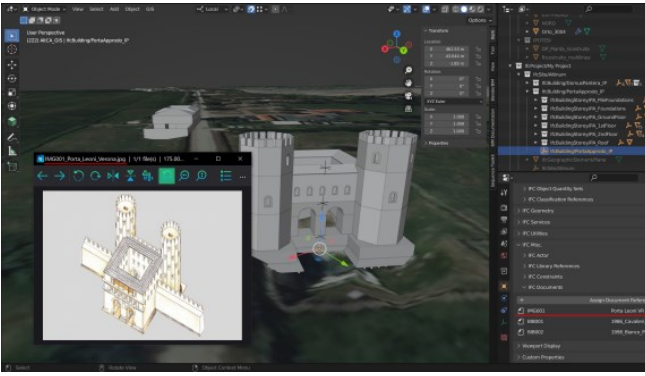
Task: Click actual-size magnifier in image viewer
Action: [202, 176]
